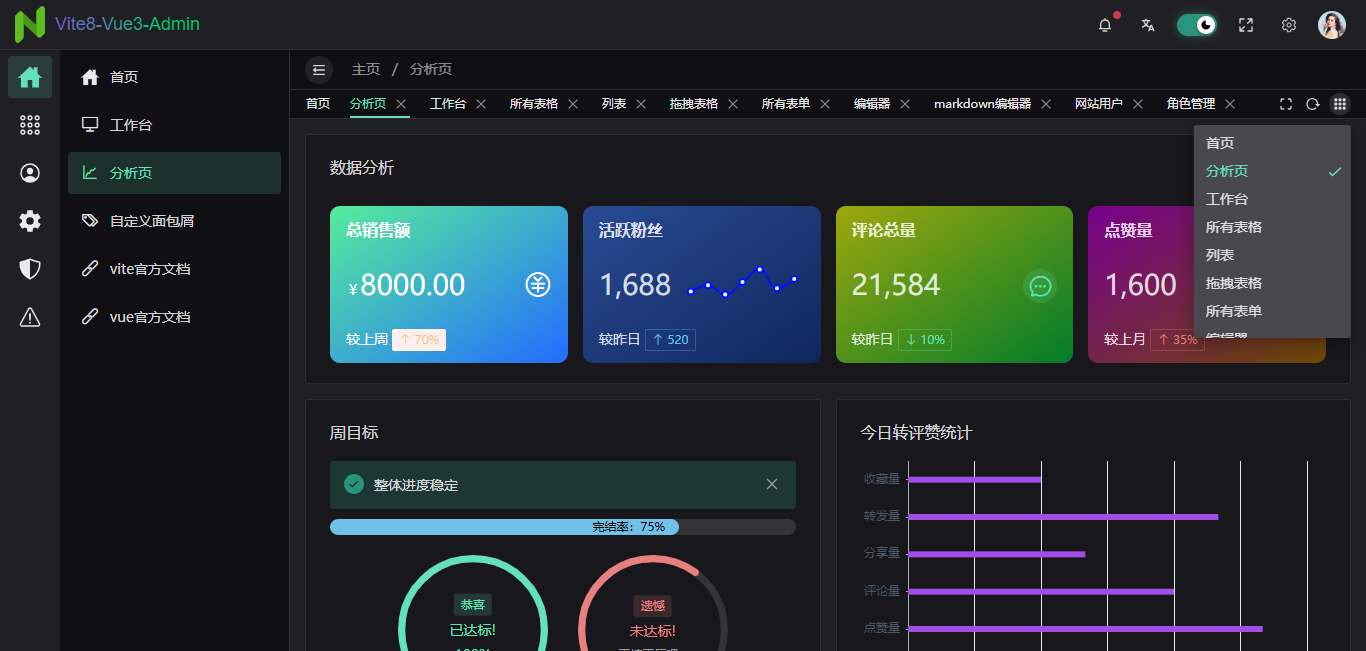Choose 所有表格 from the tab dropdown list

pos(1272,227)
